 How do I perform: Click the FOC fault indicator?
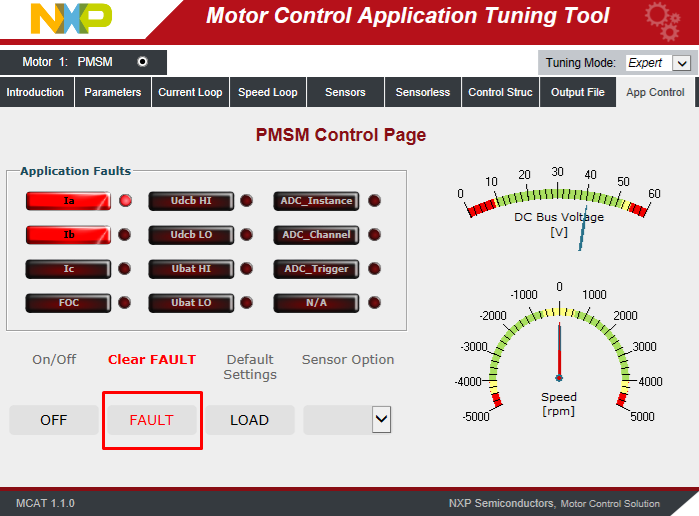tap(68, 302)
